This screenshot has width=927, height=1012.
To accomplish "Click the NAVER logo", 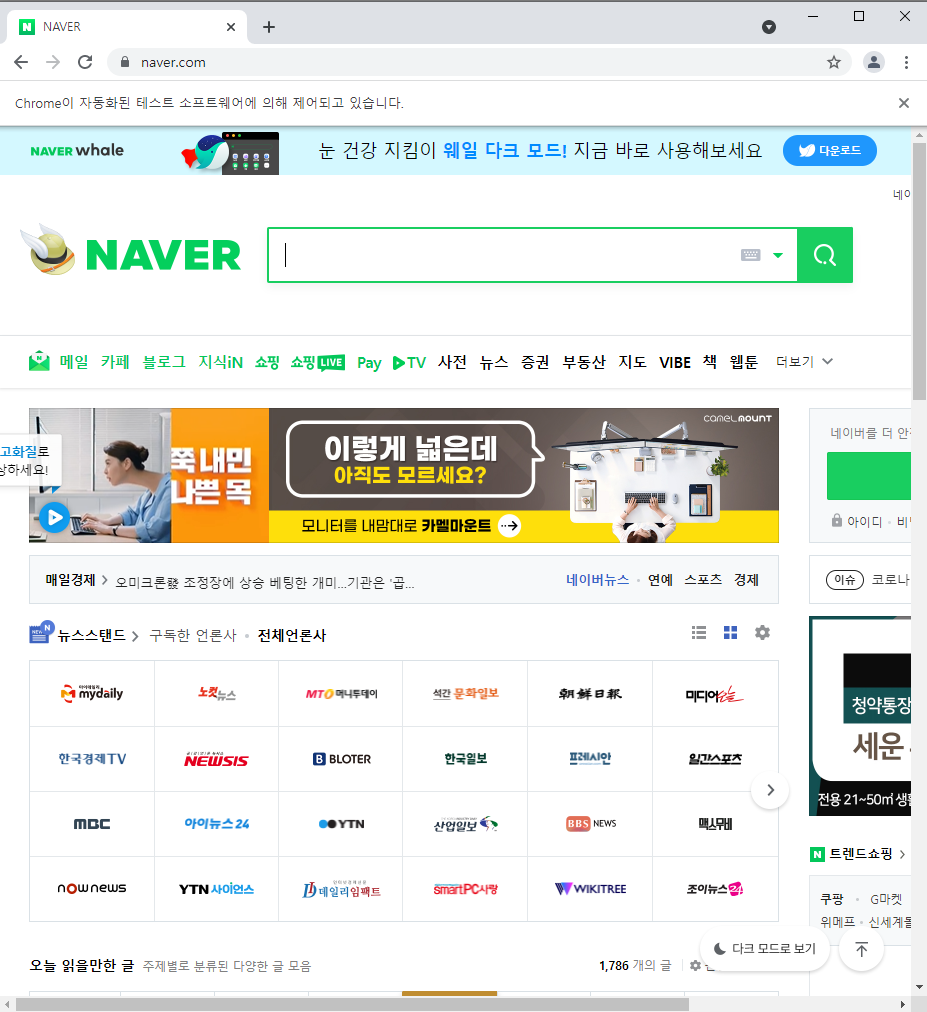I will point(163,255).
